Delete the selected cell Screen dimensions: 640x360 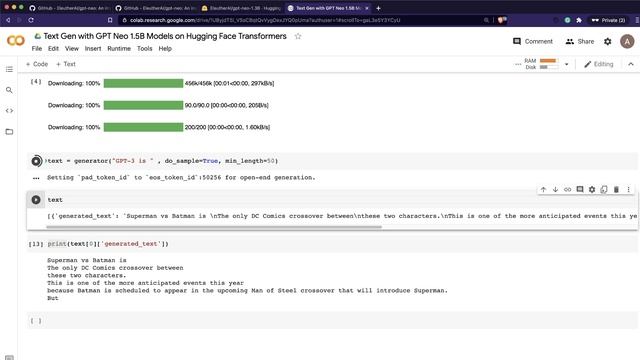click(616, 189)
